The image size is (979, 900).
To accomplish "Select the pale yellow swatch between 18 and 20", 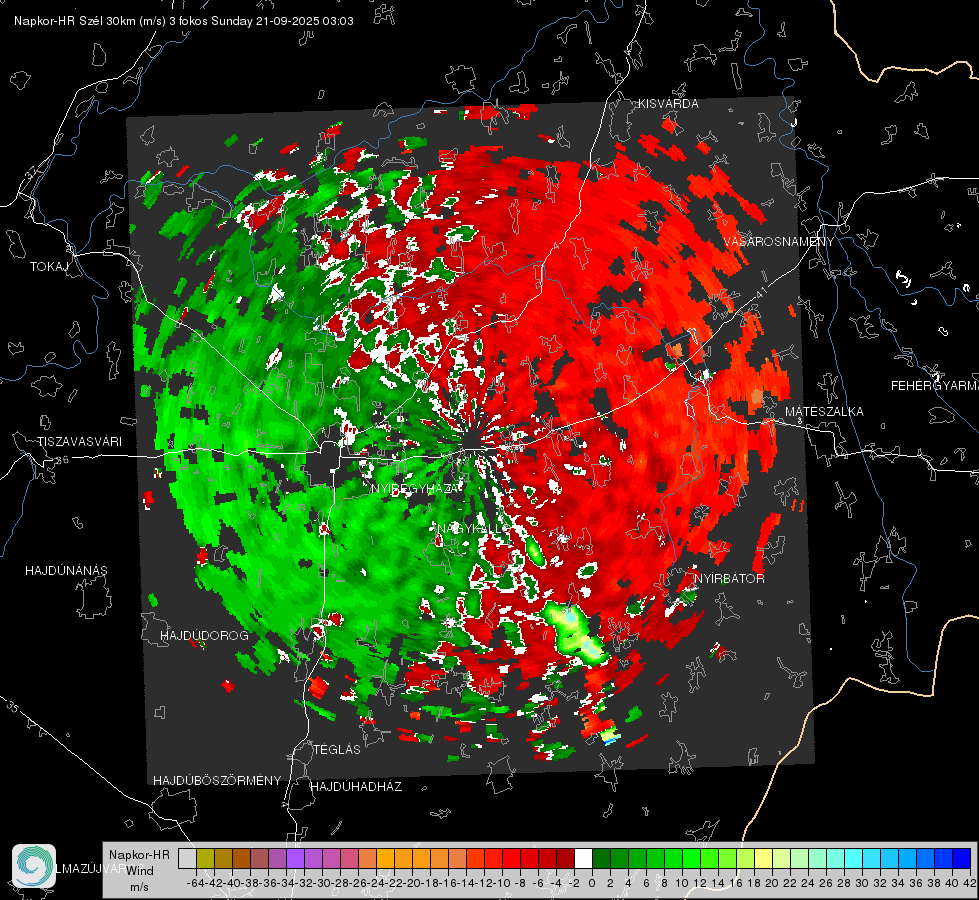I will (x=764, y=858).
